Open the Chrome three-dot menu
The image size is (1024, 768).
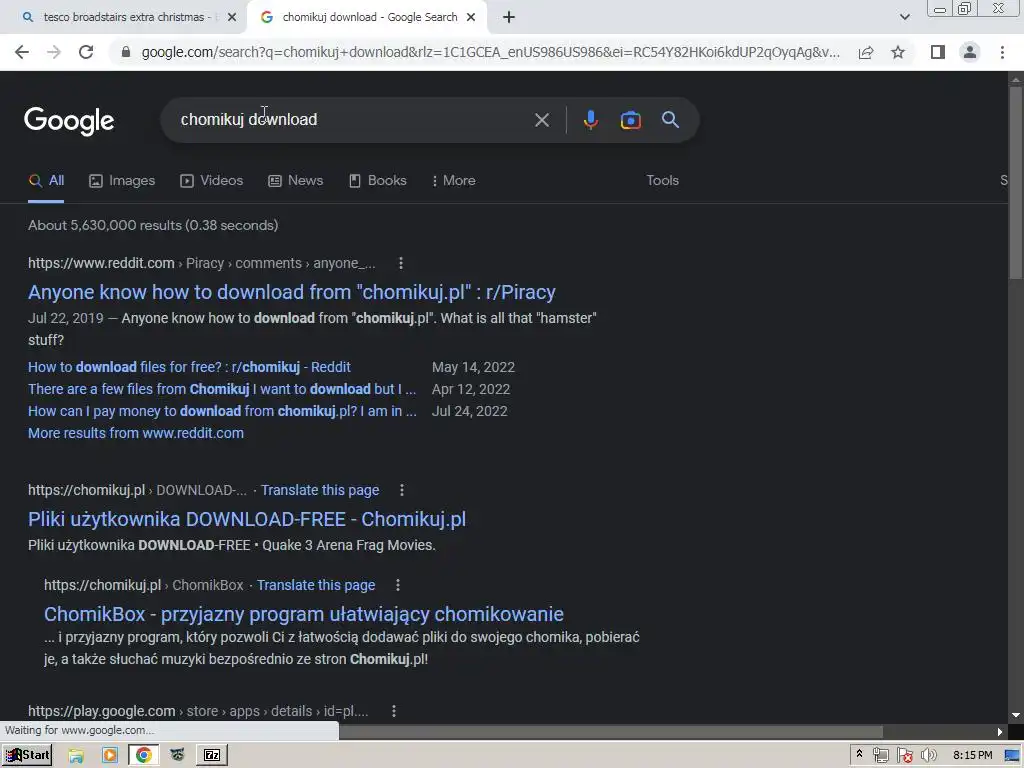pos(1002,52)
